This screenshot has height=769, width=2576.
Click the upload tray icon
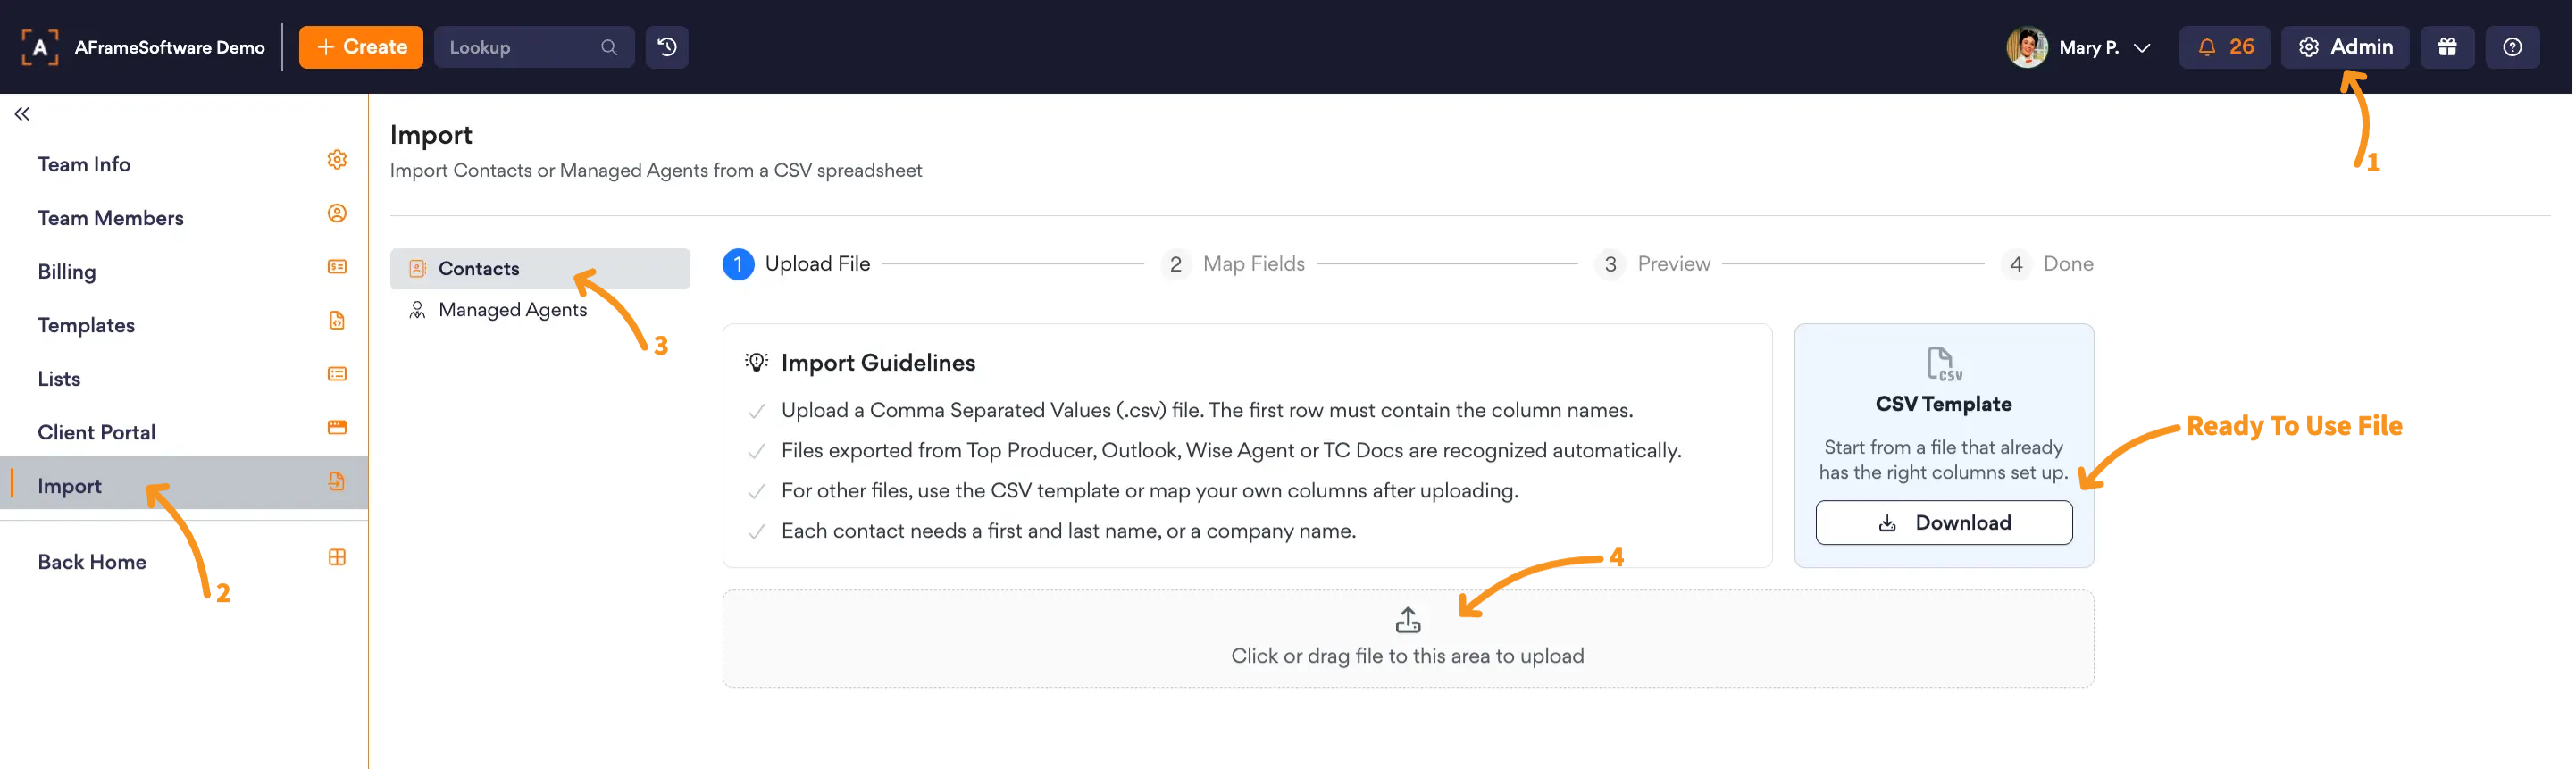1407,620
